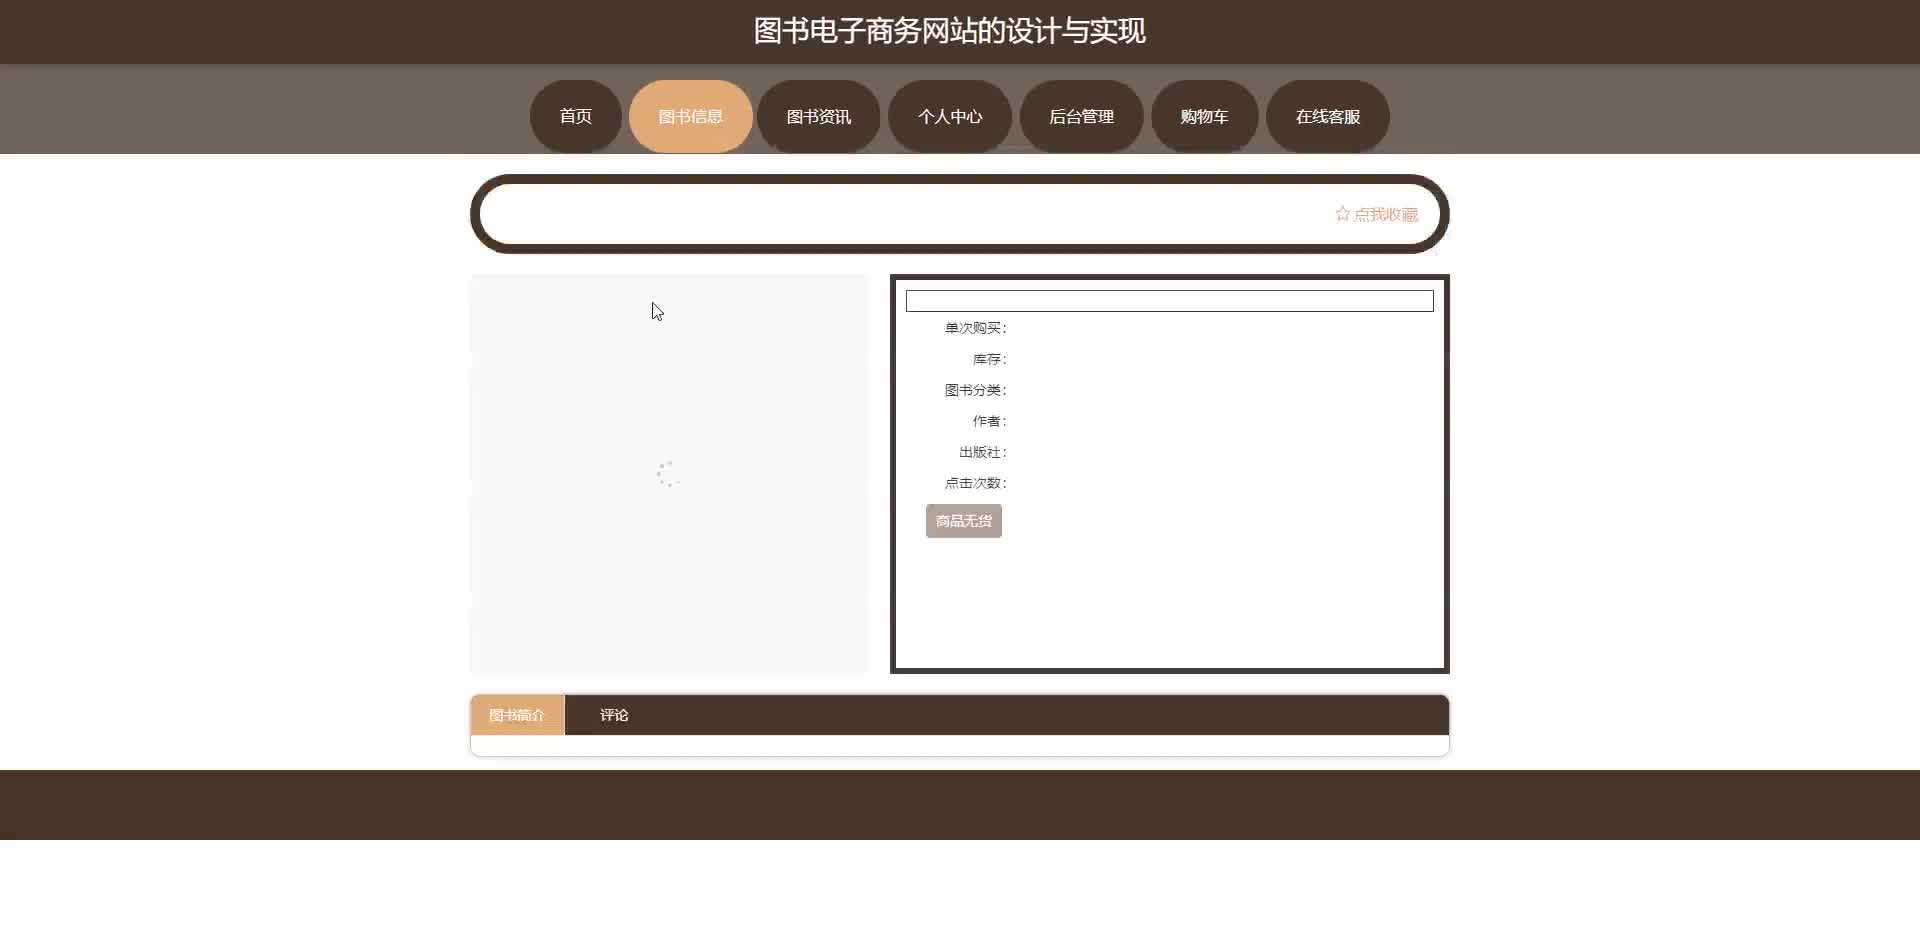The image size is (1920, 930).
Task: Switch to the 图书简介 tab
Action: [x=517, y=715]
